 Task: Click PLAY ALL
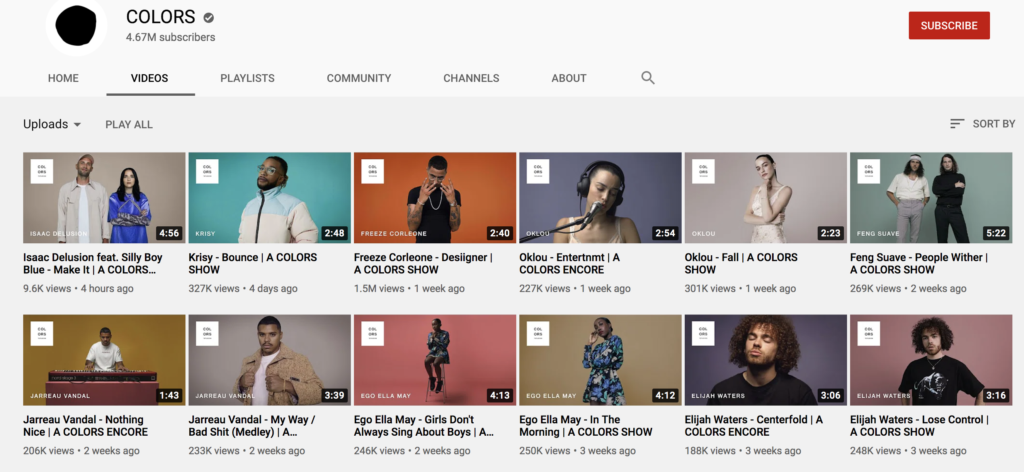coord(129,125)
